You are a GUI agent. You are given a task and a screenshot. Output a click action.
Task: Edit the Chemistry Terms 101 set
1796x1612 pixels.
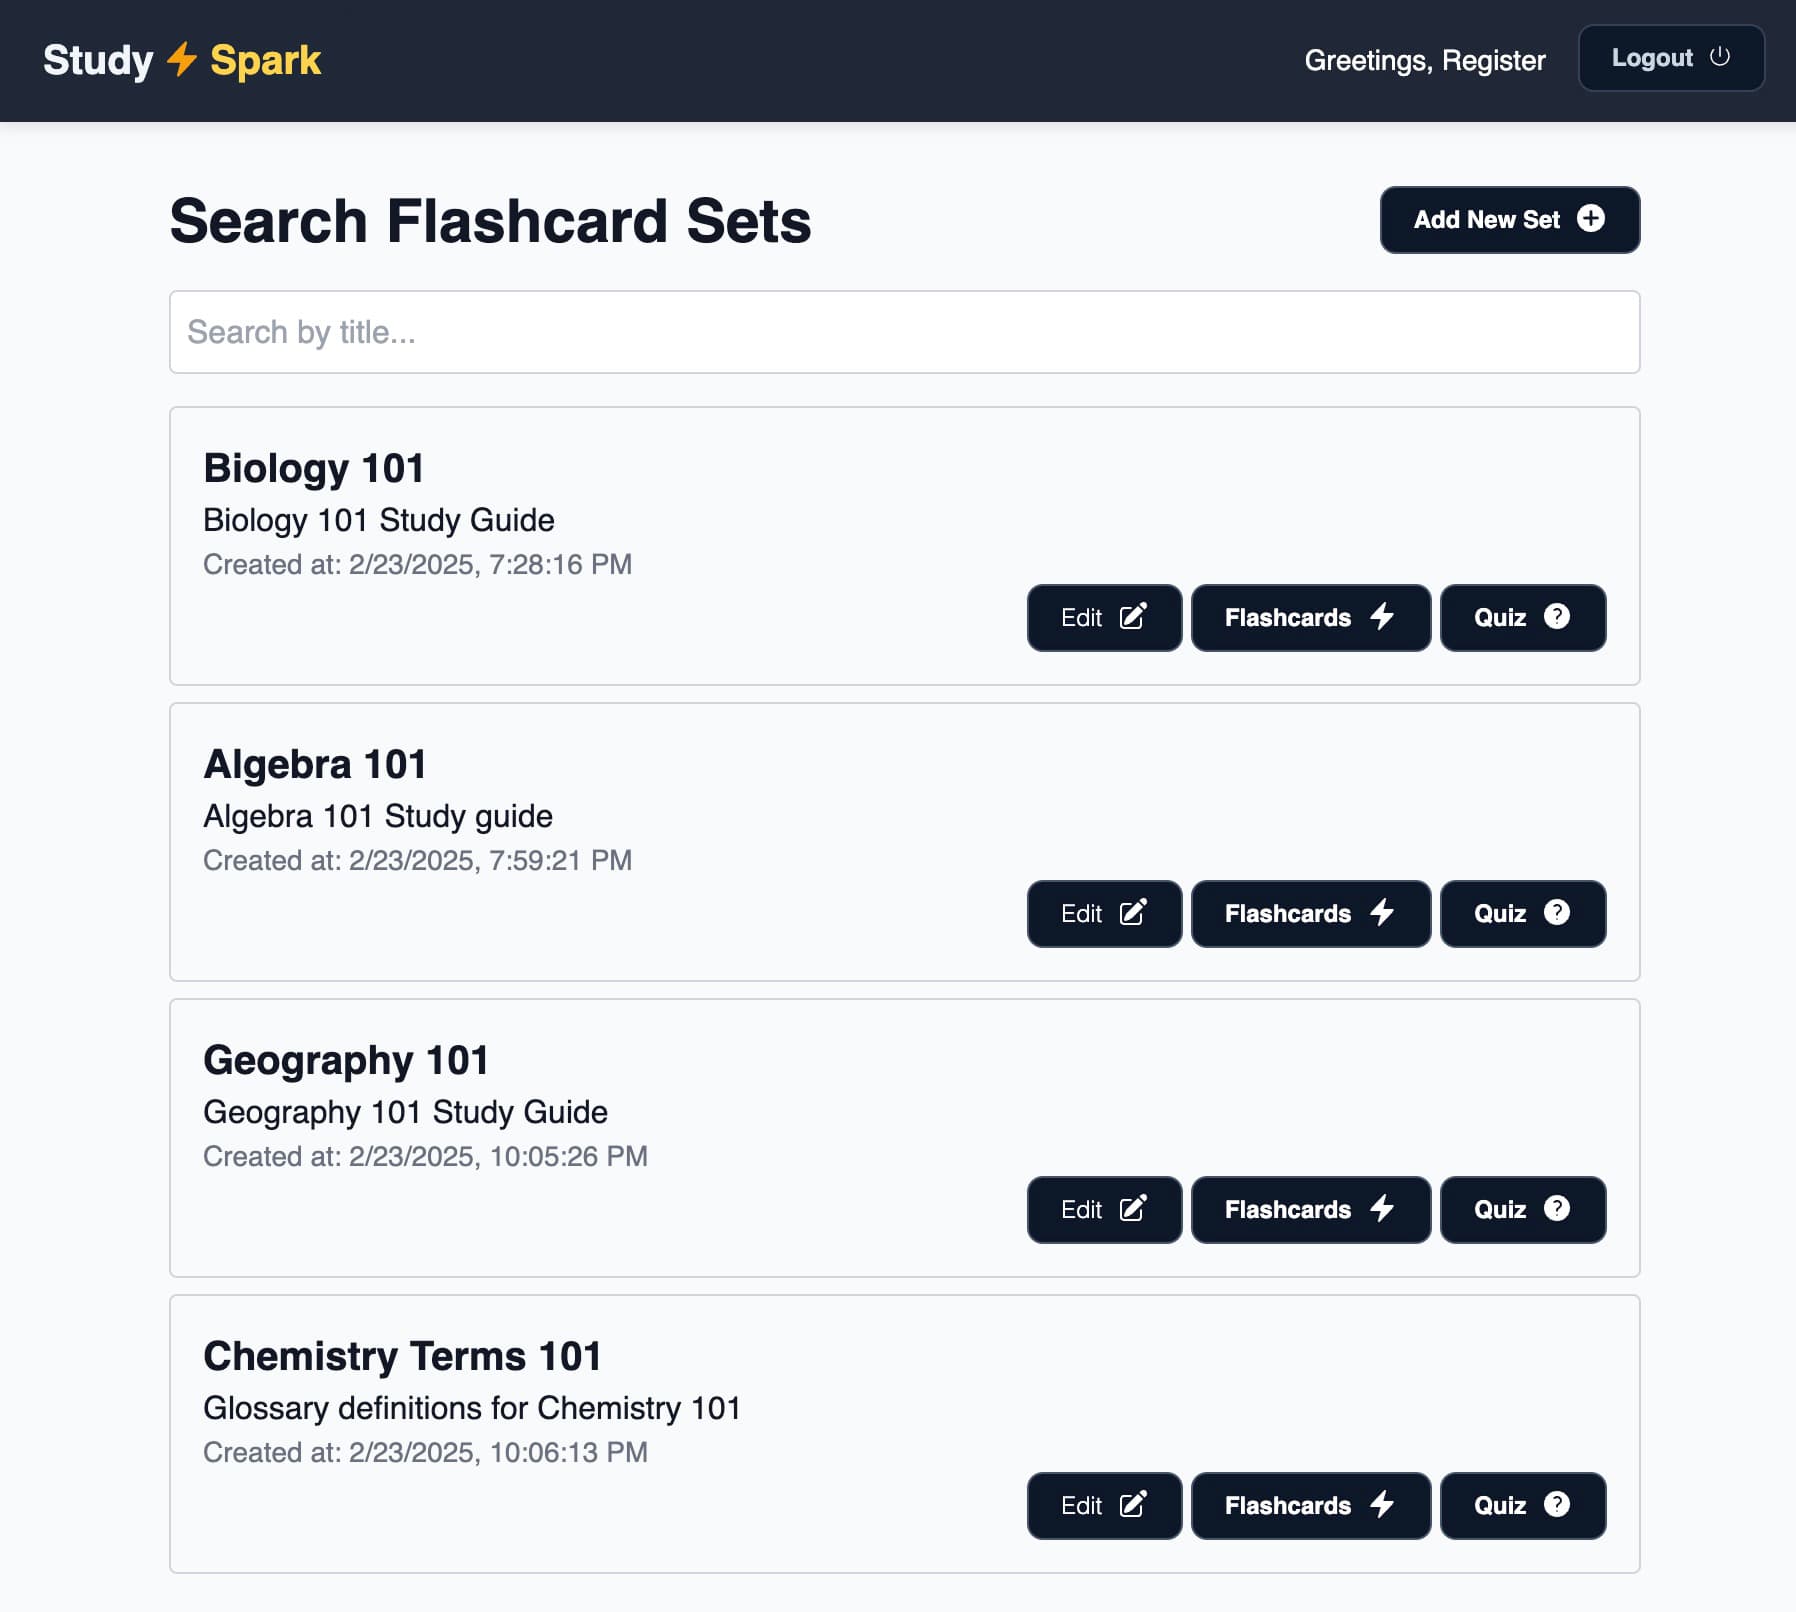tap(1104, 1505)
